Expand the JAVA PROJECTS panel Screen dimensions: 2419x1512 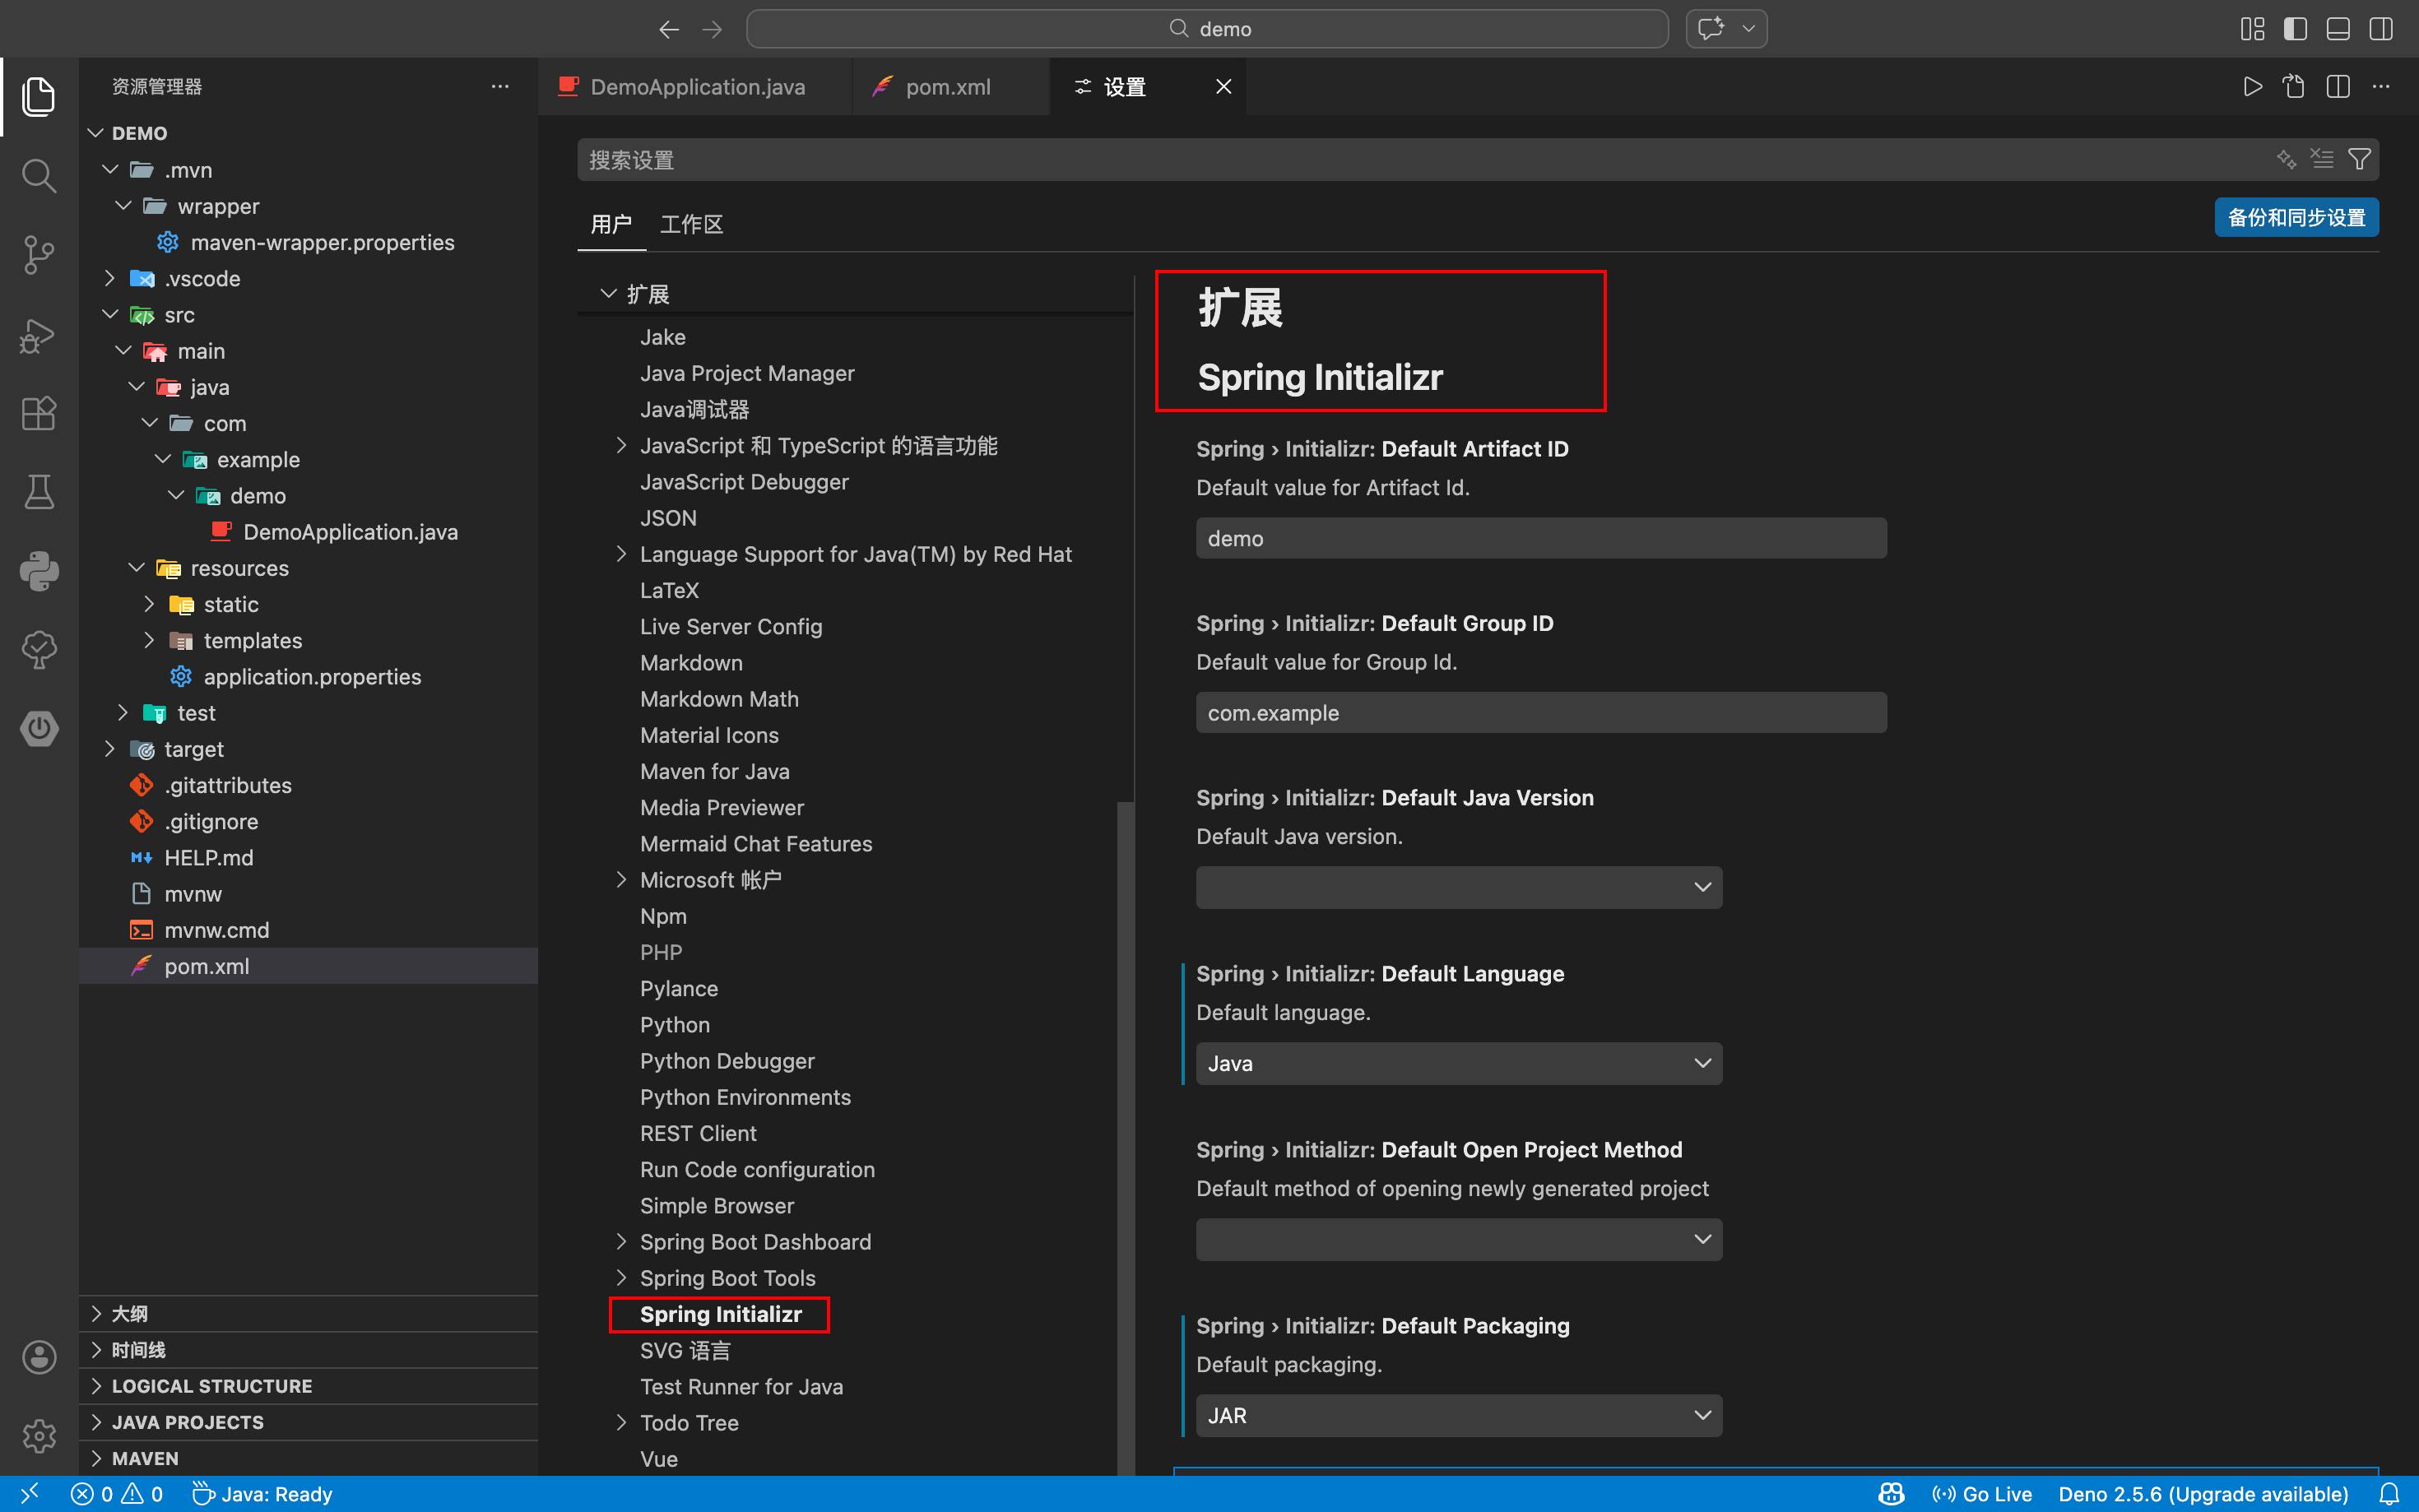[308, 1422]
